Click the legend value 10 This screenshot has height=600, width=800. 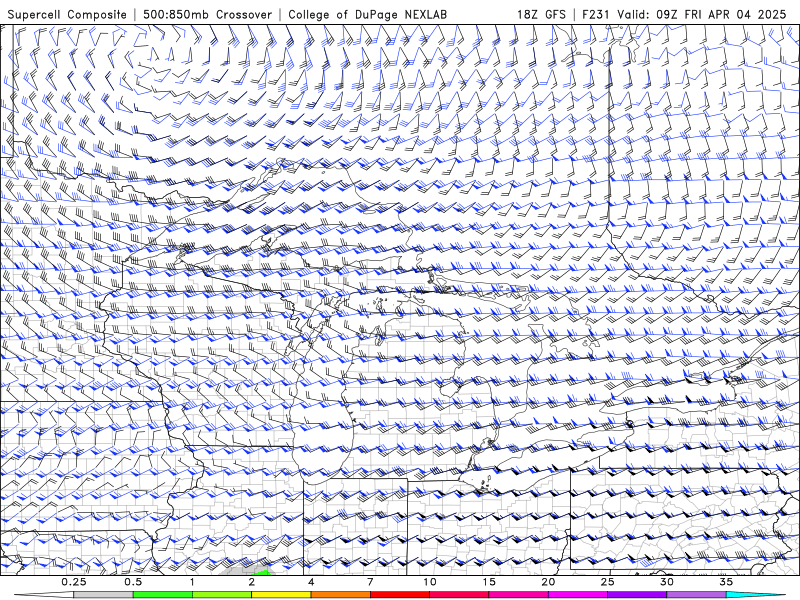click(x=430, y=582)
